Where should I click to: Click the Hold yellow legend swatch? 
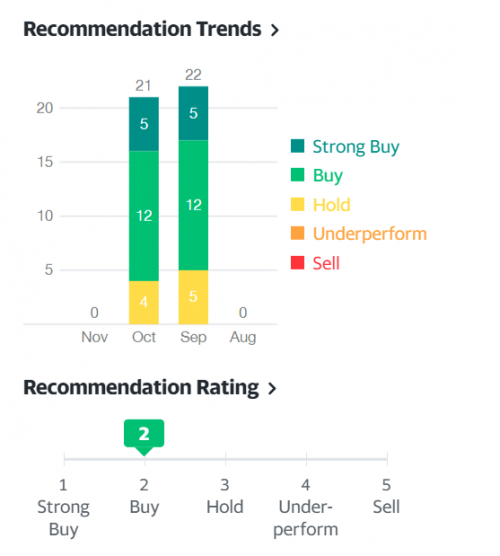click(297, 204)
